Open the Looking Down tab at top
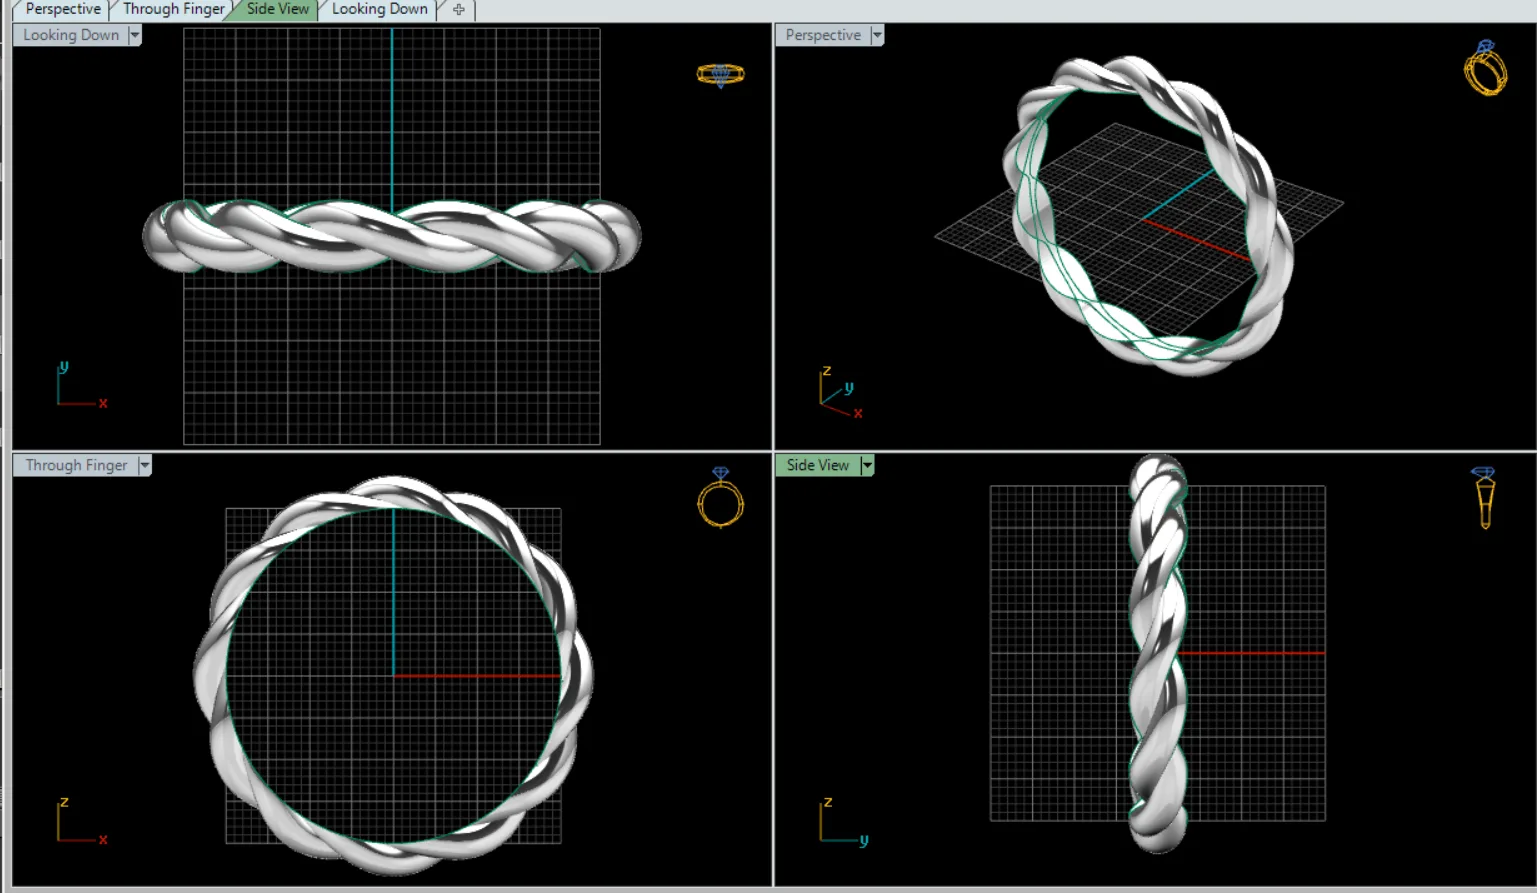Image resolution: width=1537 pixels, height=893 pixels. [x=379, y=9]
